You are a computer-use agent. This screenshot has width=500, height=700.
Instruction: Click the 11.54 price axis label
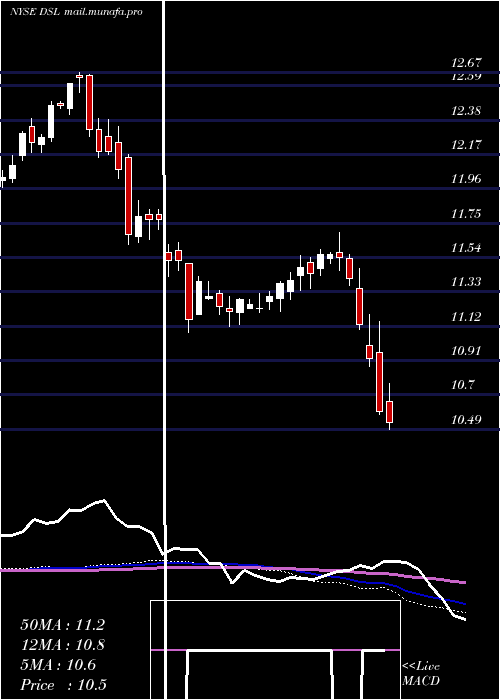(466, 248)
